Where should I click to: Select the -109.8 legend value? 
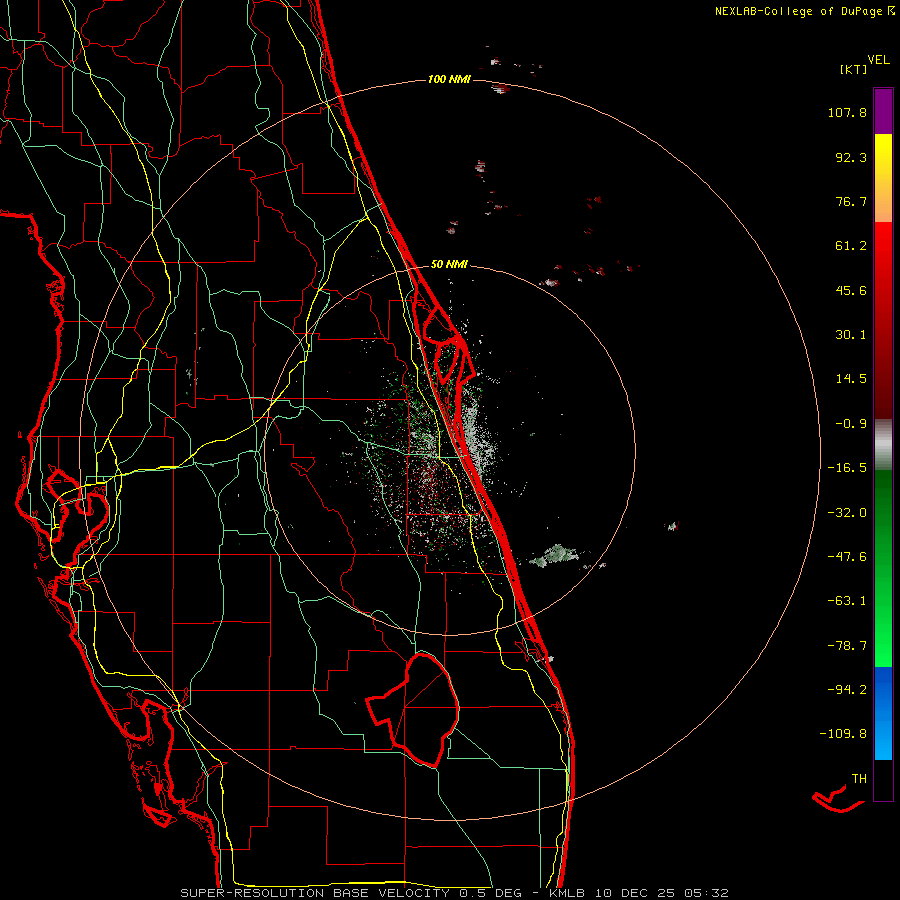(843, 734)
